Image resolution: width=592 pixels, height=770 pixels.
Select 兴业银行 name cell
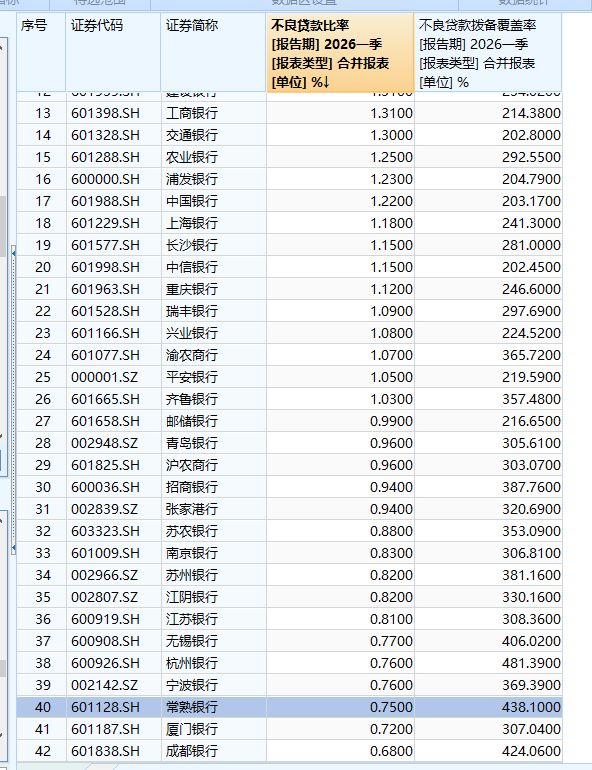(214, 333)
